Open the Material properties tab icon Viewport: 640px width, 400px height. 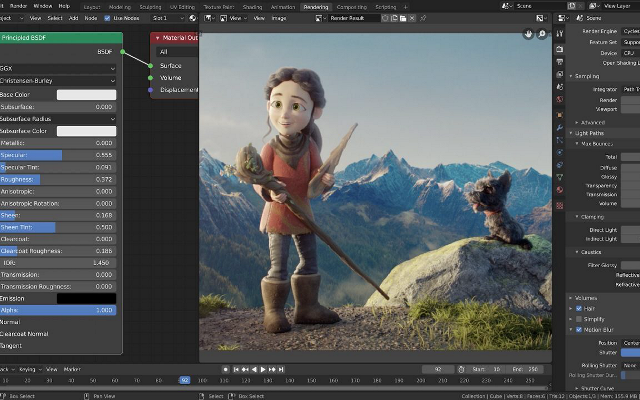(x=560, y=190)
